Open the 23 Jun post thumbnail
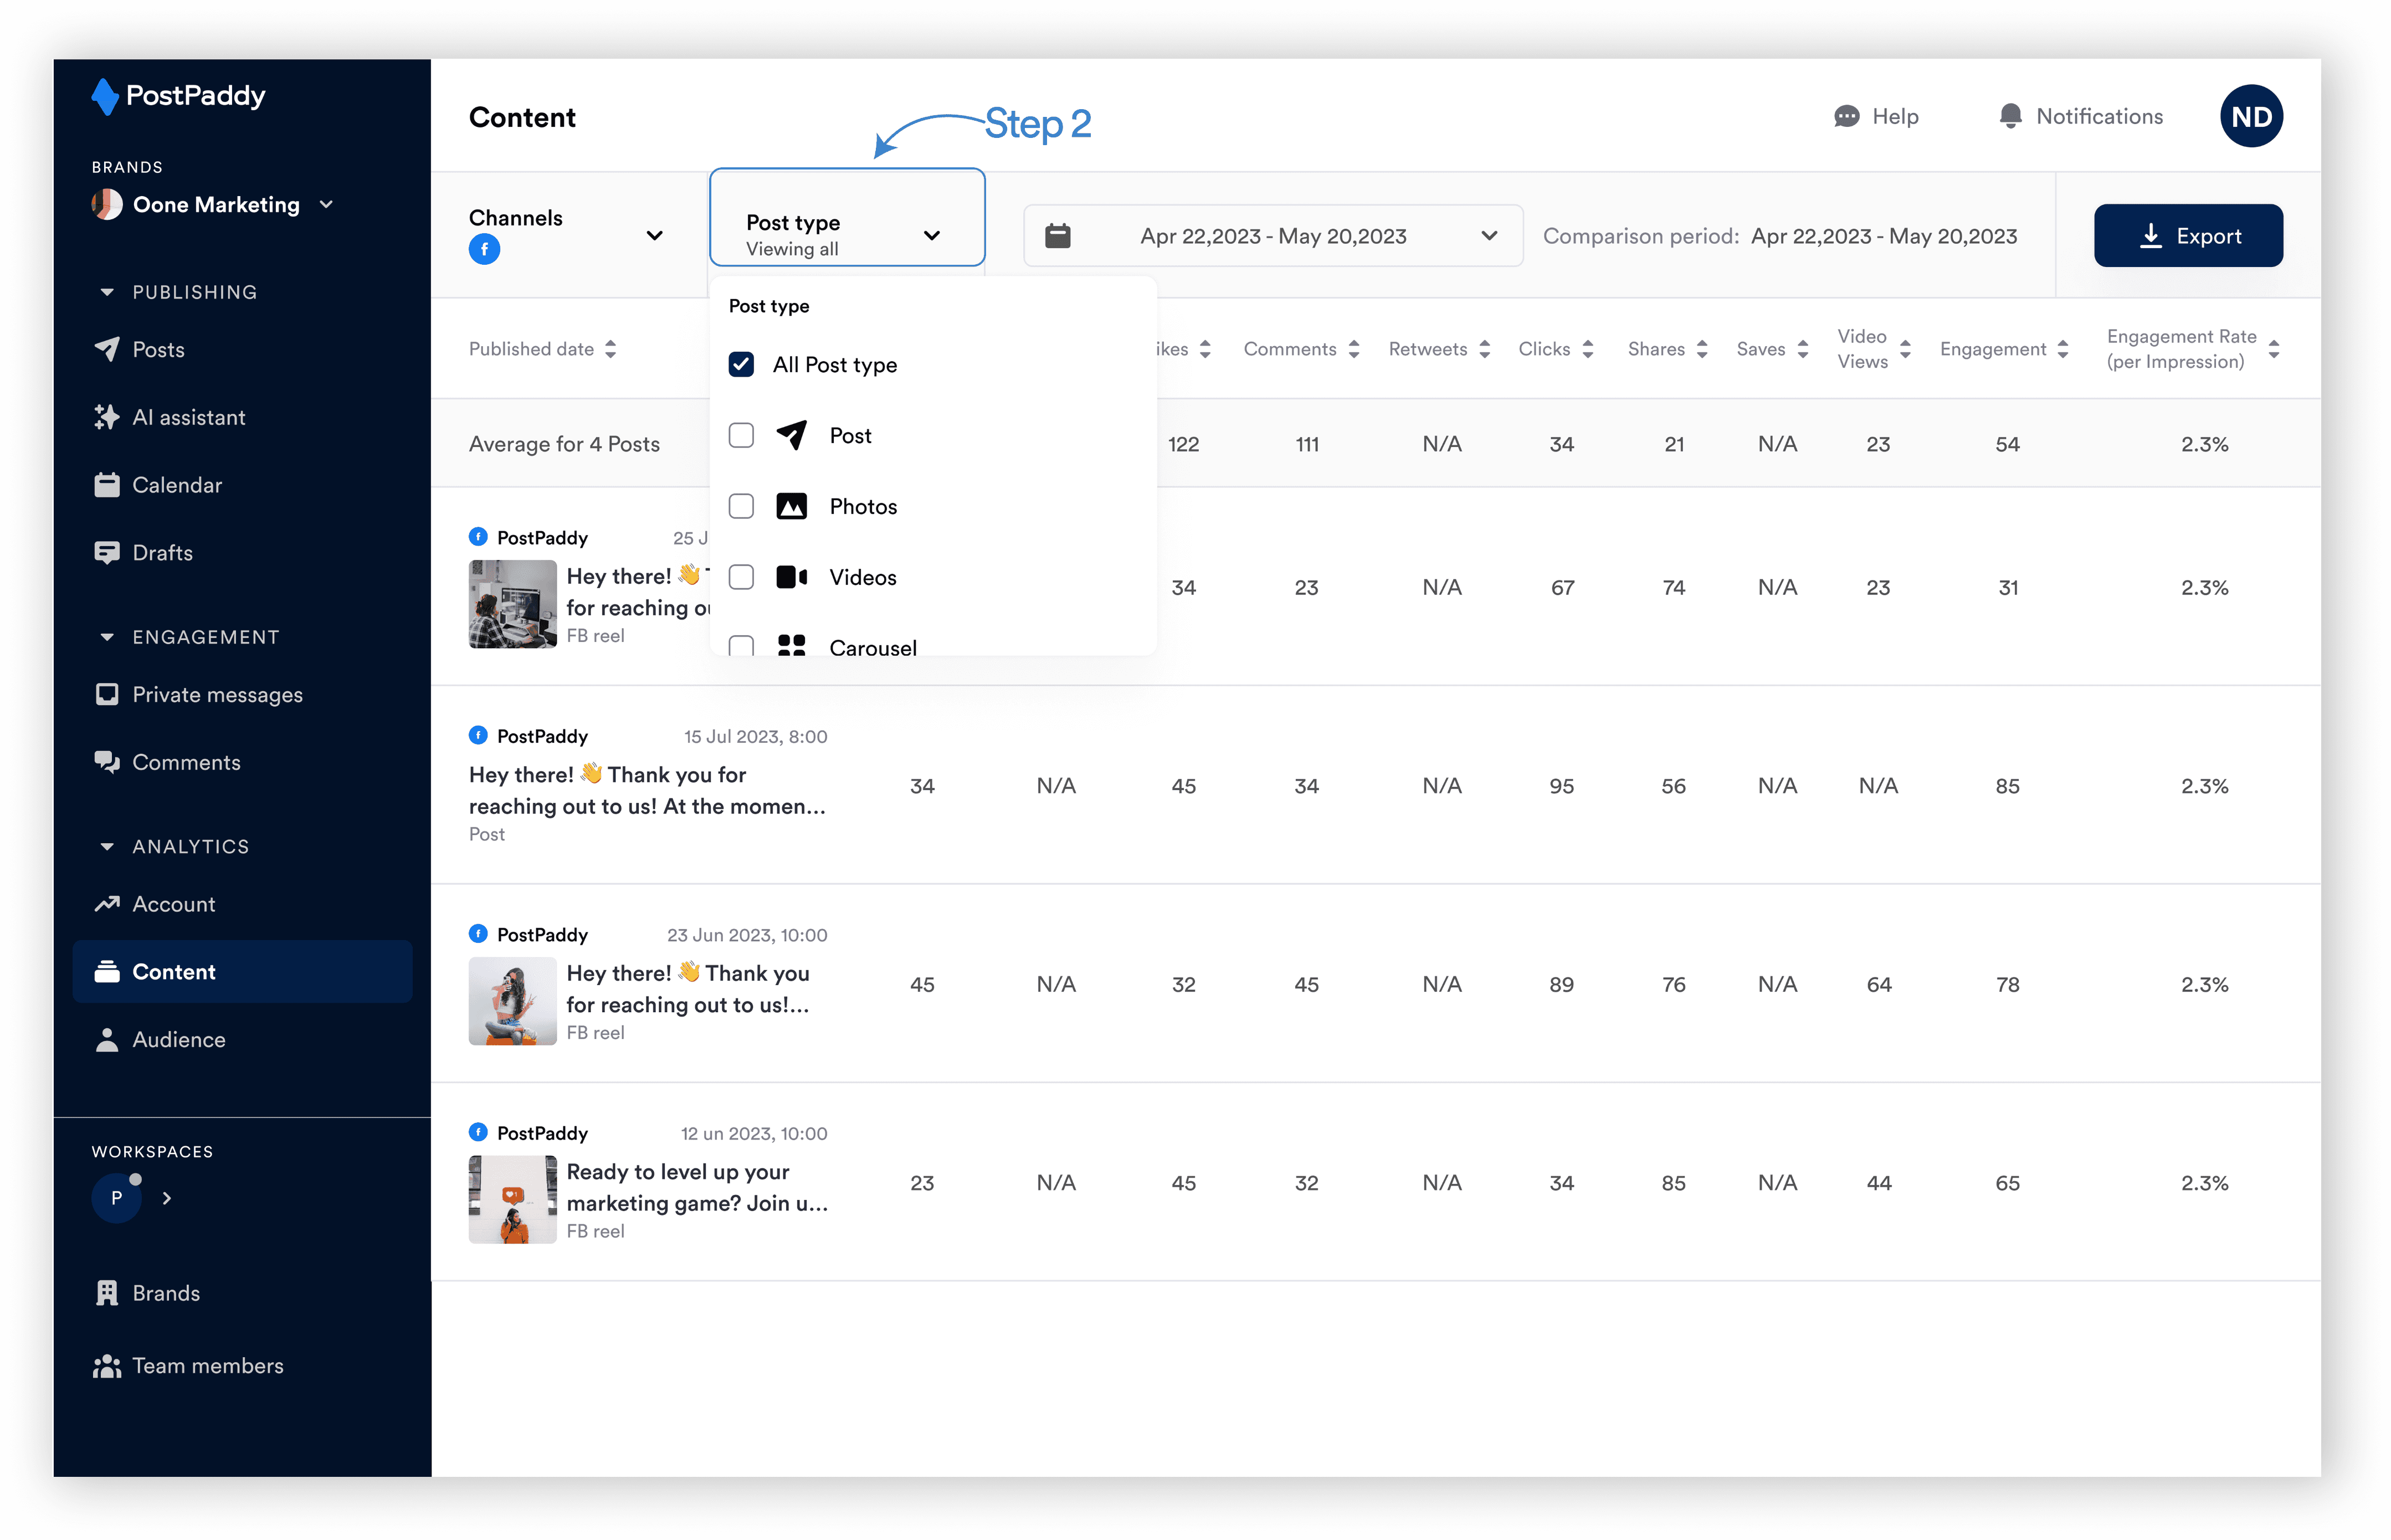2391x1540 pixels. pos(512,1001)
